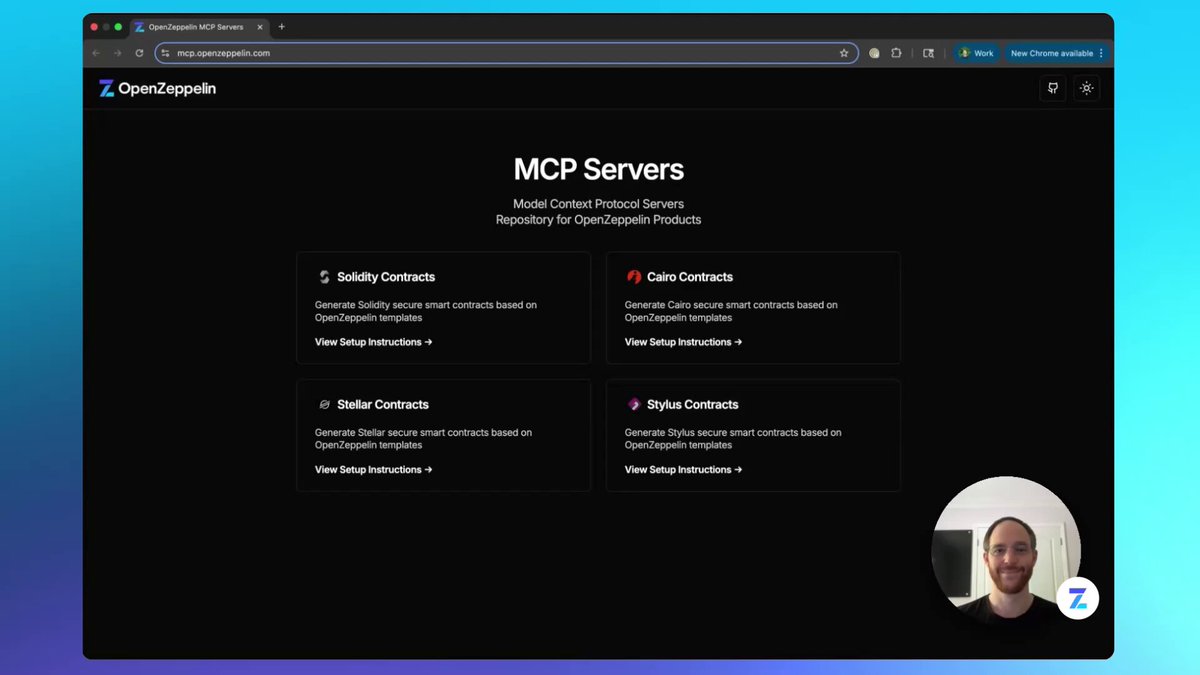1200x675 pixels.
Task: Toggle the light/dark theme sun icon
Action: [x=1087, y=88]
